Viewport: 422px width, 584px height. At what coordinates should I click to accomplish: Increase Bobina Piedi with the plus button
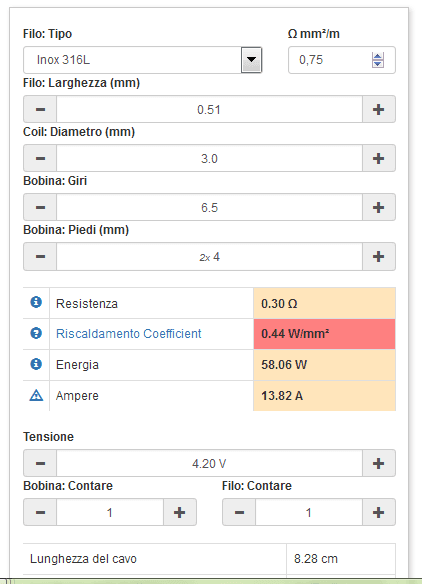click(378, 256)
